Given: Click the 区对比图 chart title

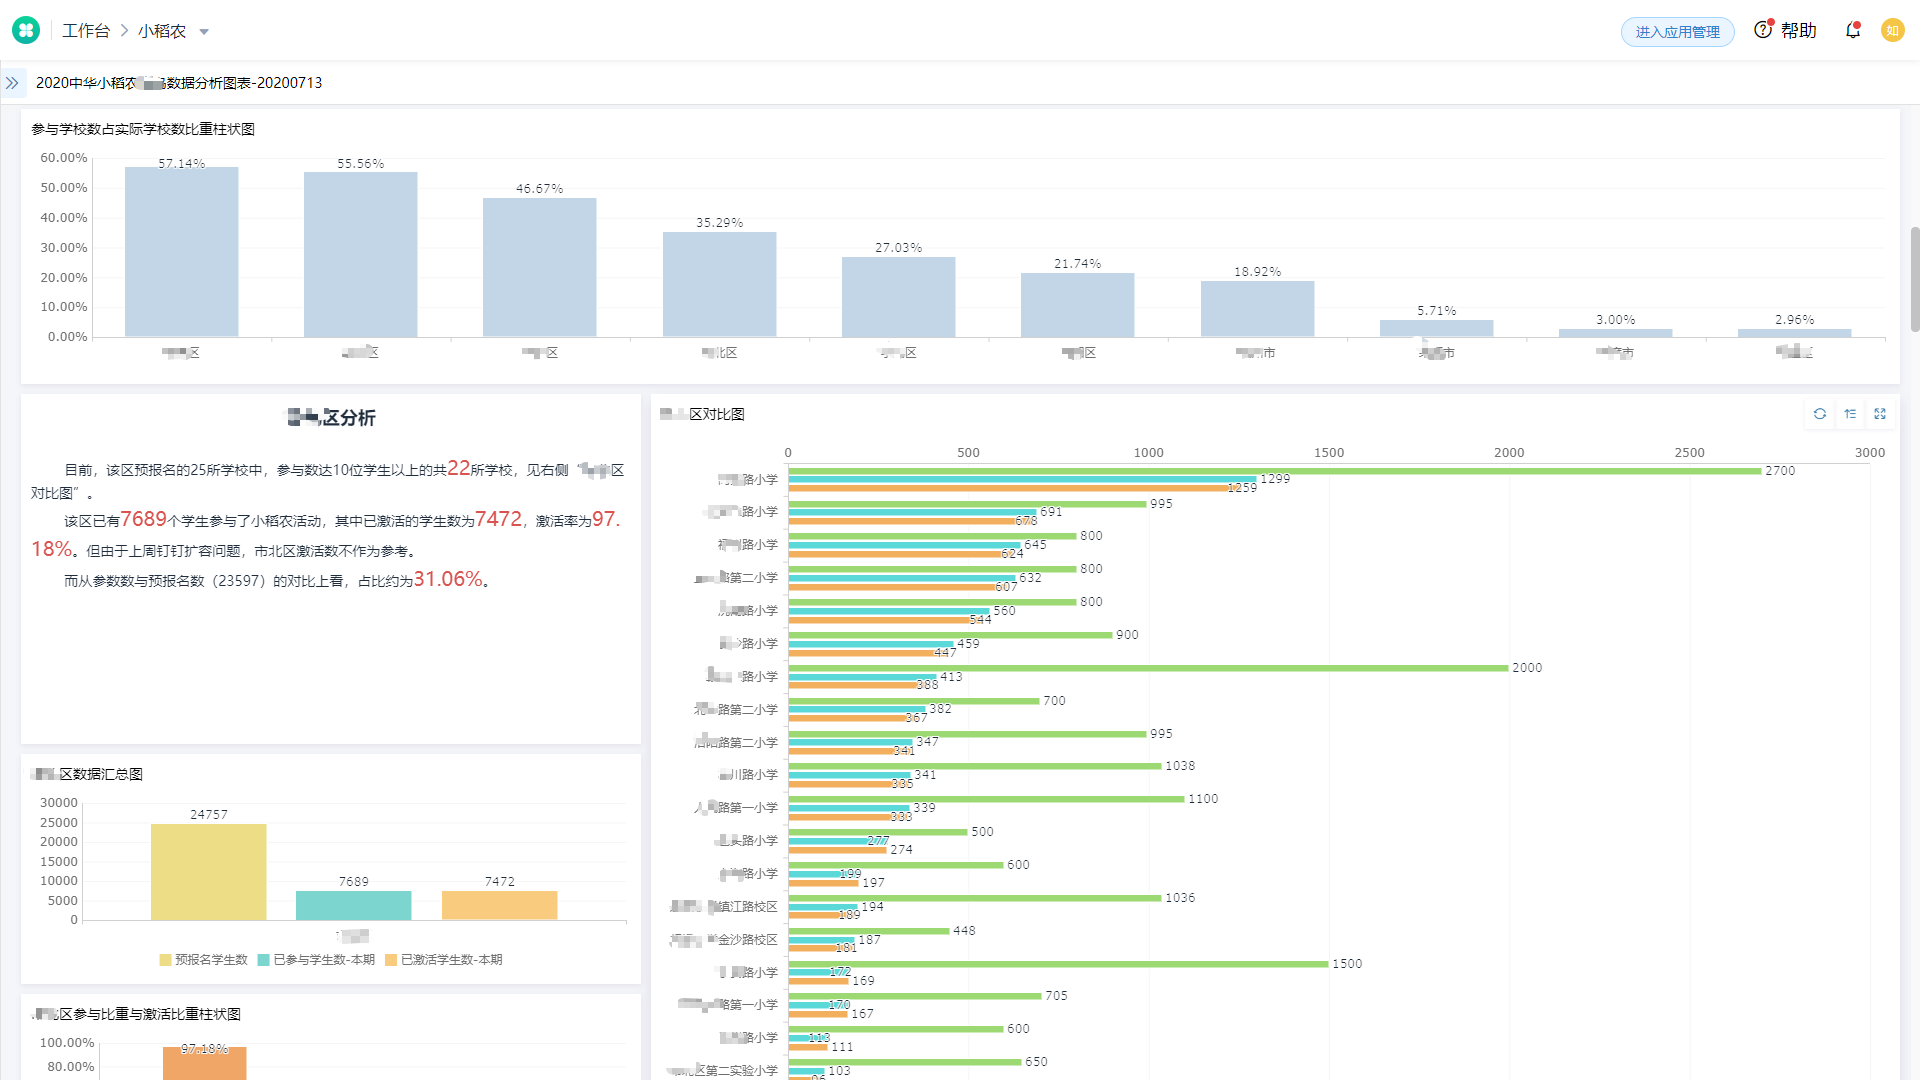Looking at the screenshot, I should (x=702, y=414).
